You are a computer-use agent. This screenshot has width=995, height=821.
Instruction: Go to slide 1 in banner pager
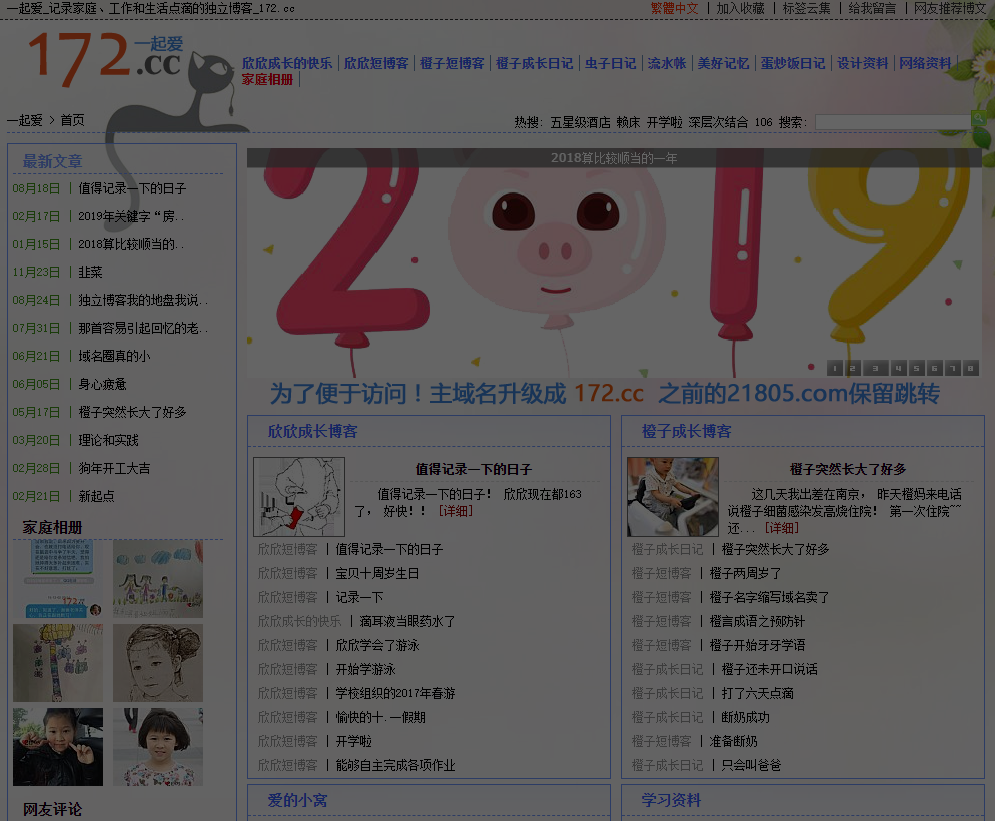point(835,368)
